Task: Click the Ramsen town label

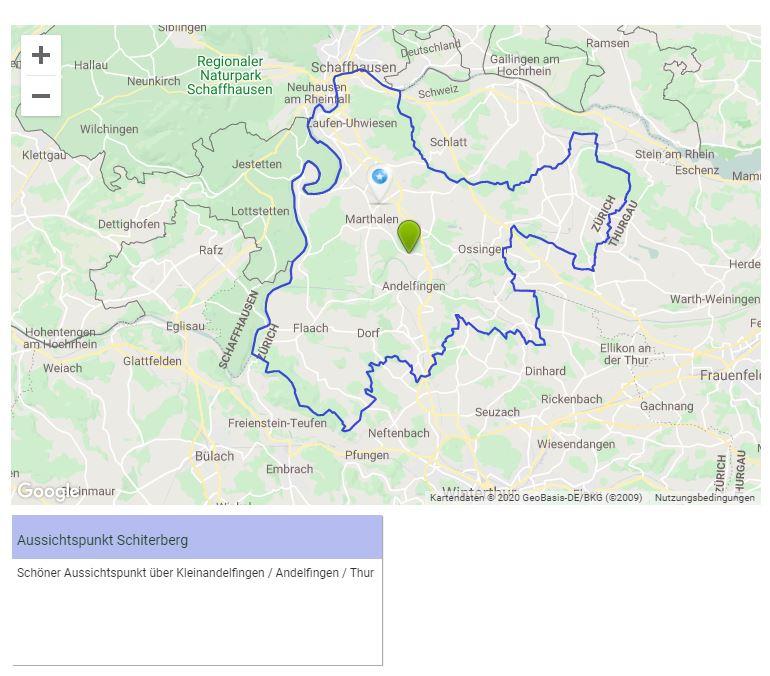Action: pos(607,43)
